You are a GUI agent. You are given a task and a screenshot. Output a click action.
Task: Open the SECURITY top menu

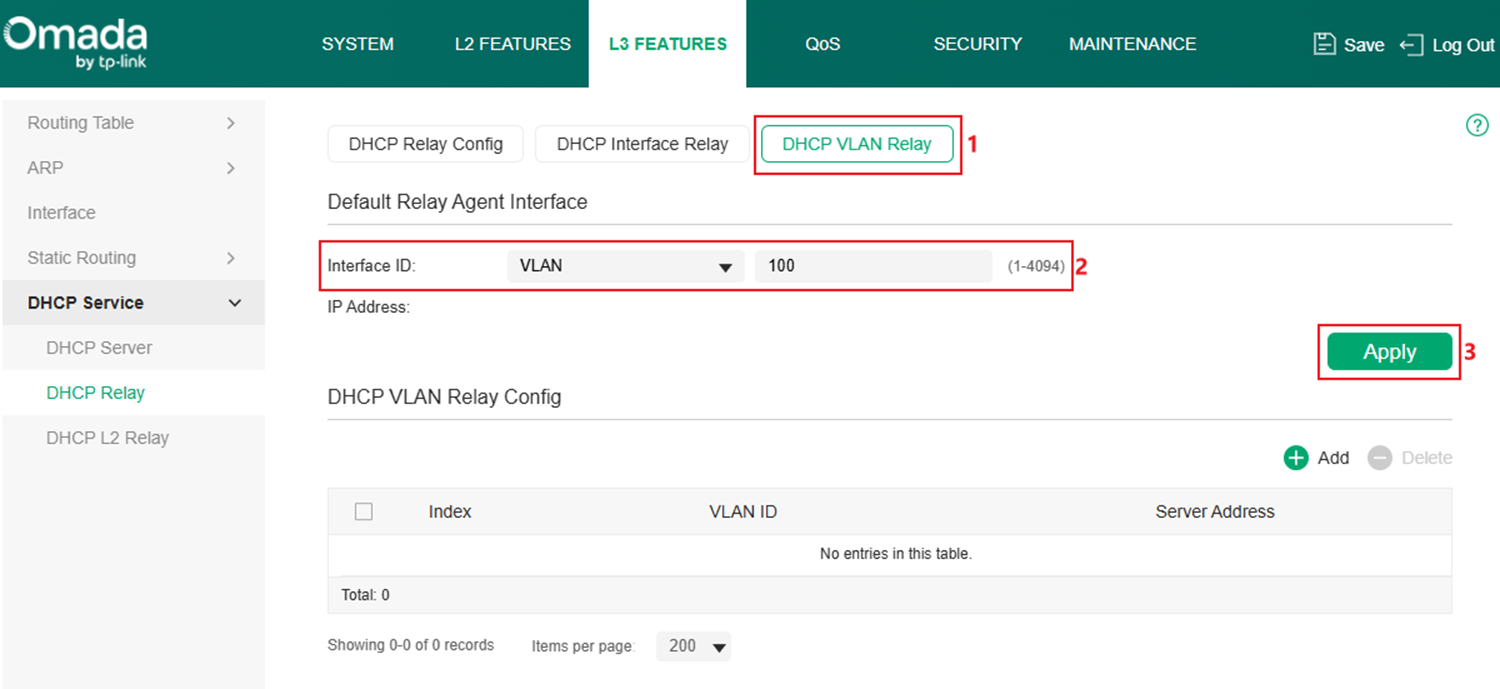tap(978, 44)
